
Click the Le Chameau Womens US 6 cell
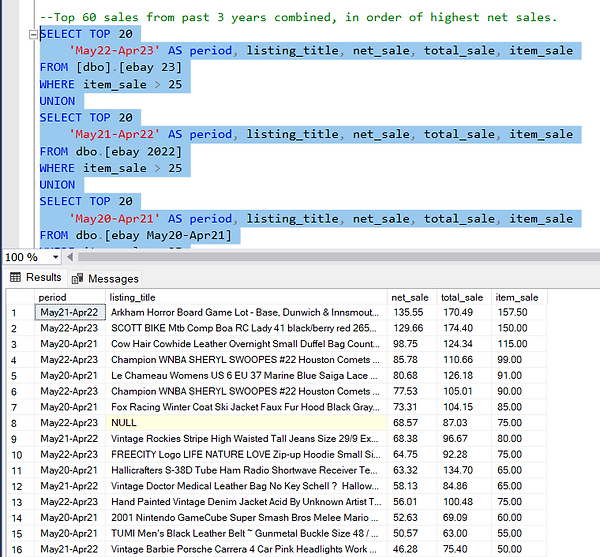coord(246,376)
